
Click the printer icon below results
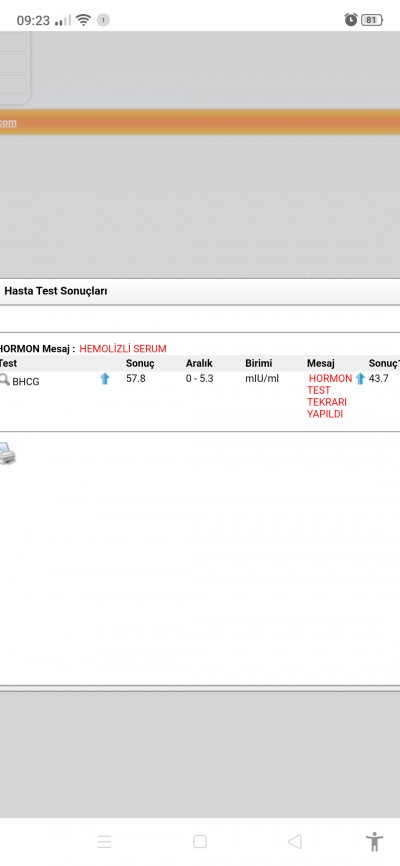[7, 453]
